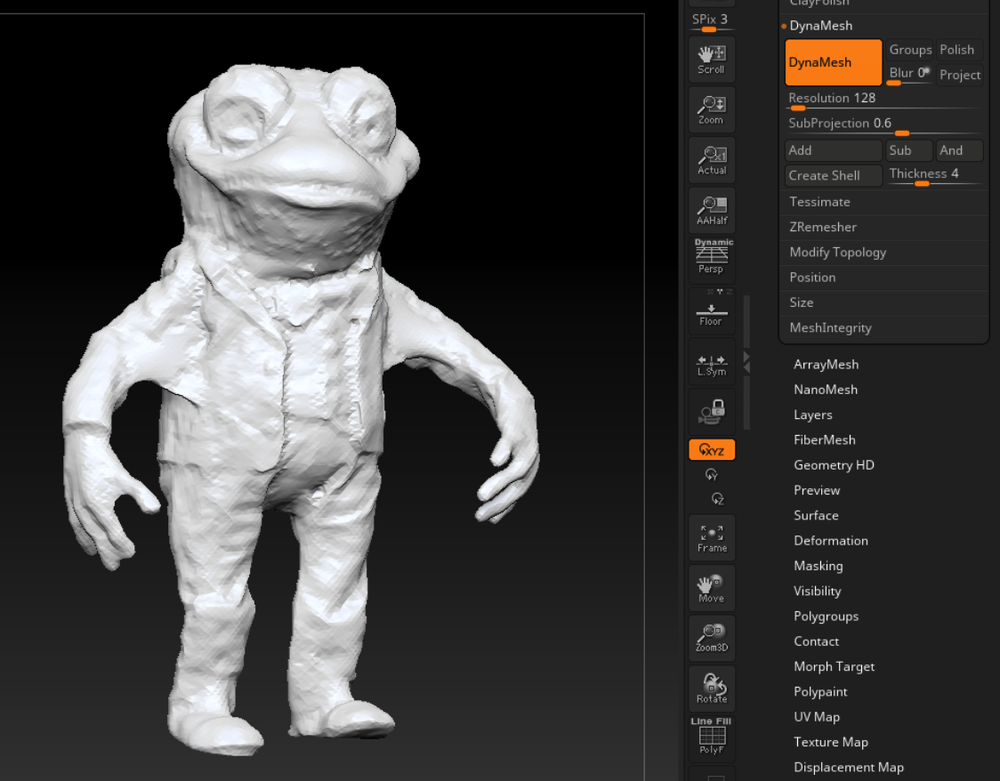The image size is (1000, 781).
Task: Toggle DynaMesh Groups option
Action: tap(910, 50)
